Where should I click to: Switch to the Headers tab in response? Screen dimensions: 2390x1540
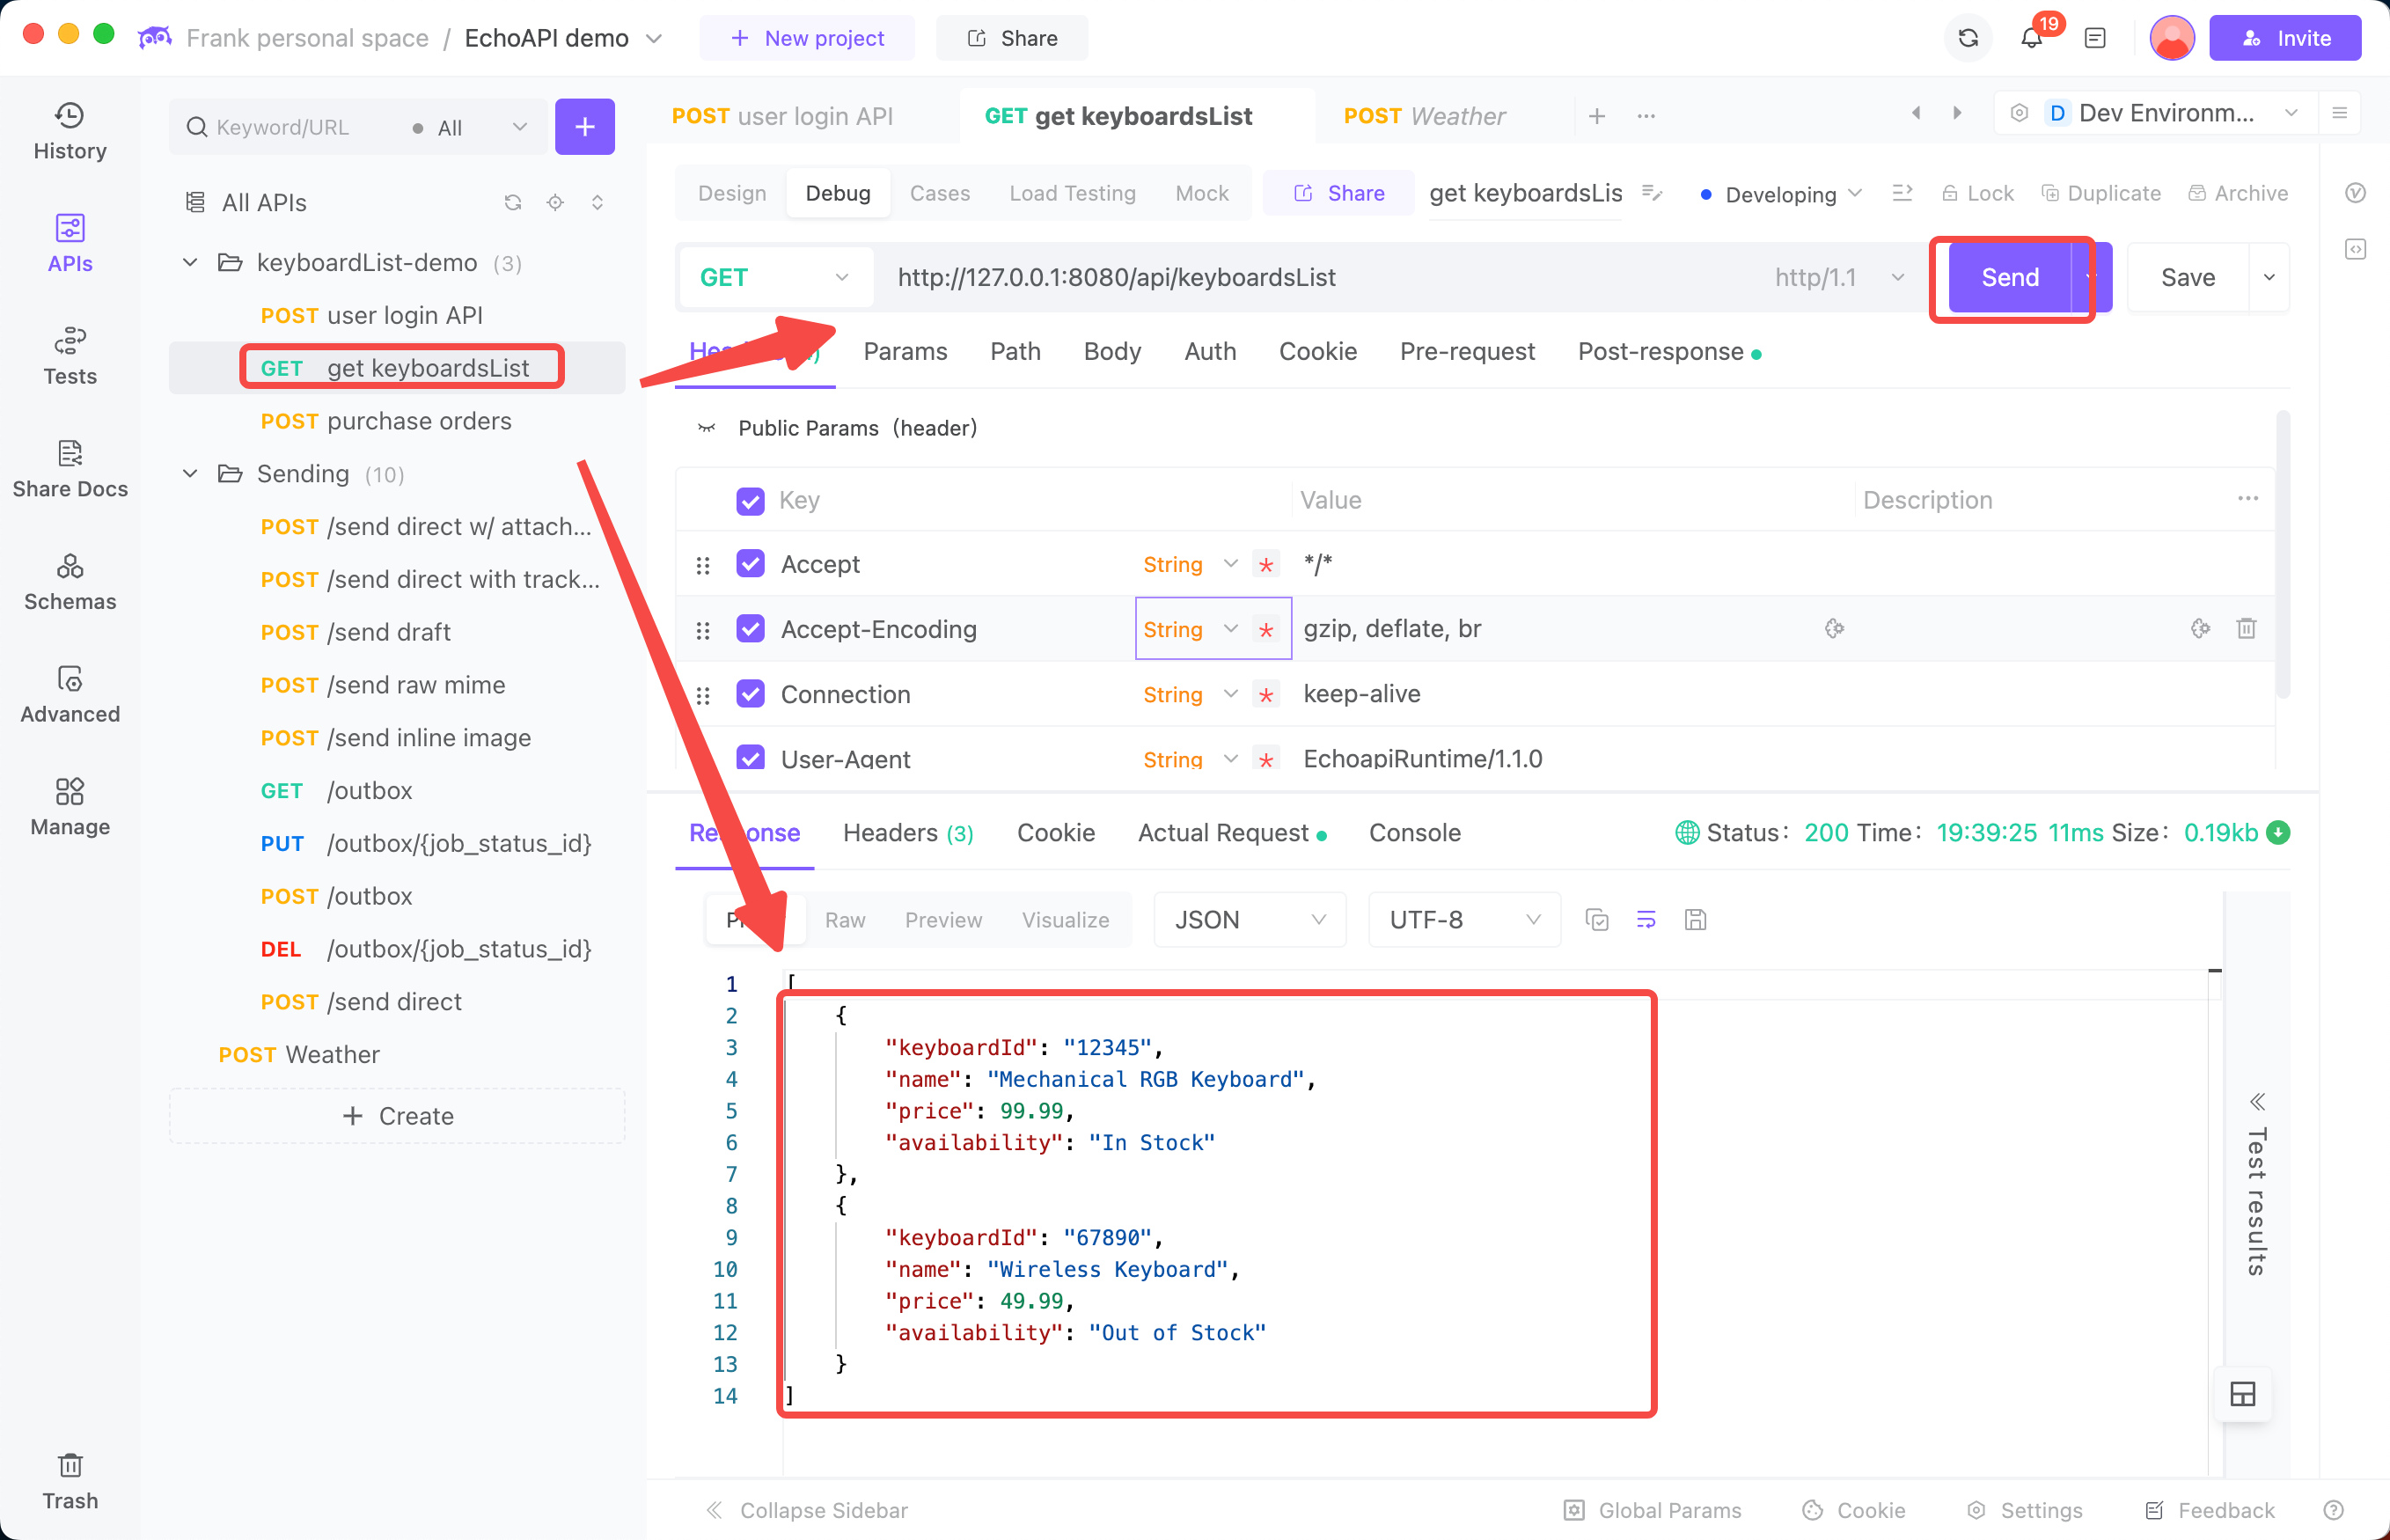[907, 832]
